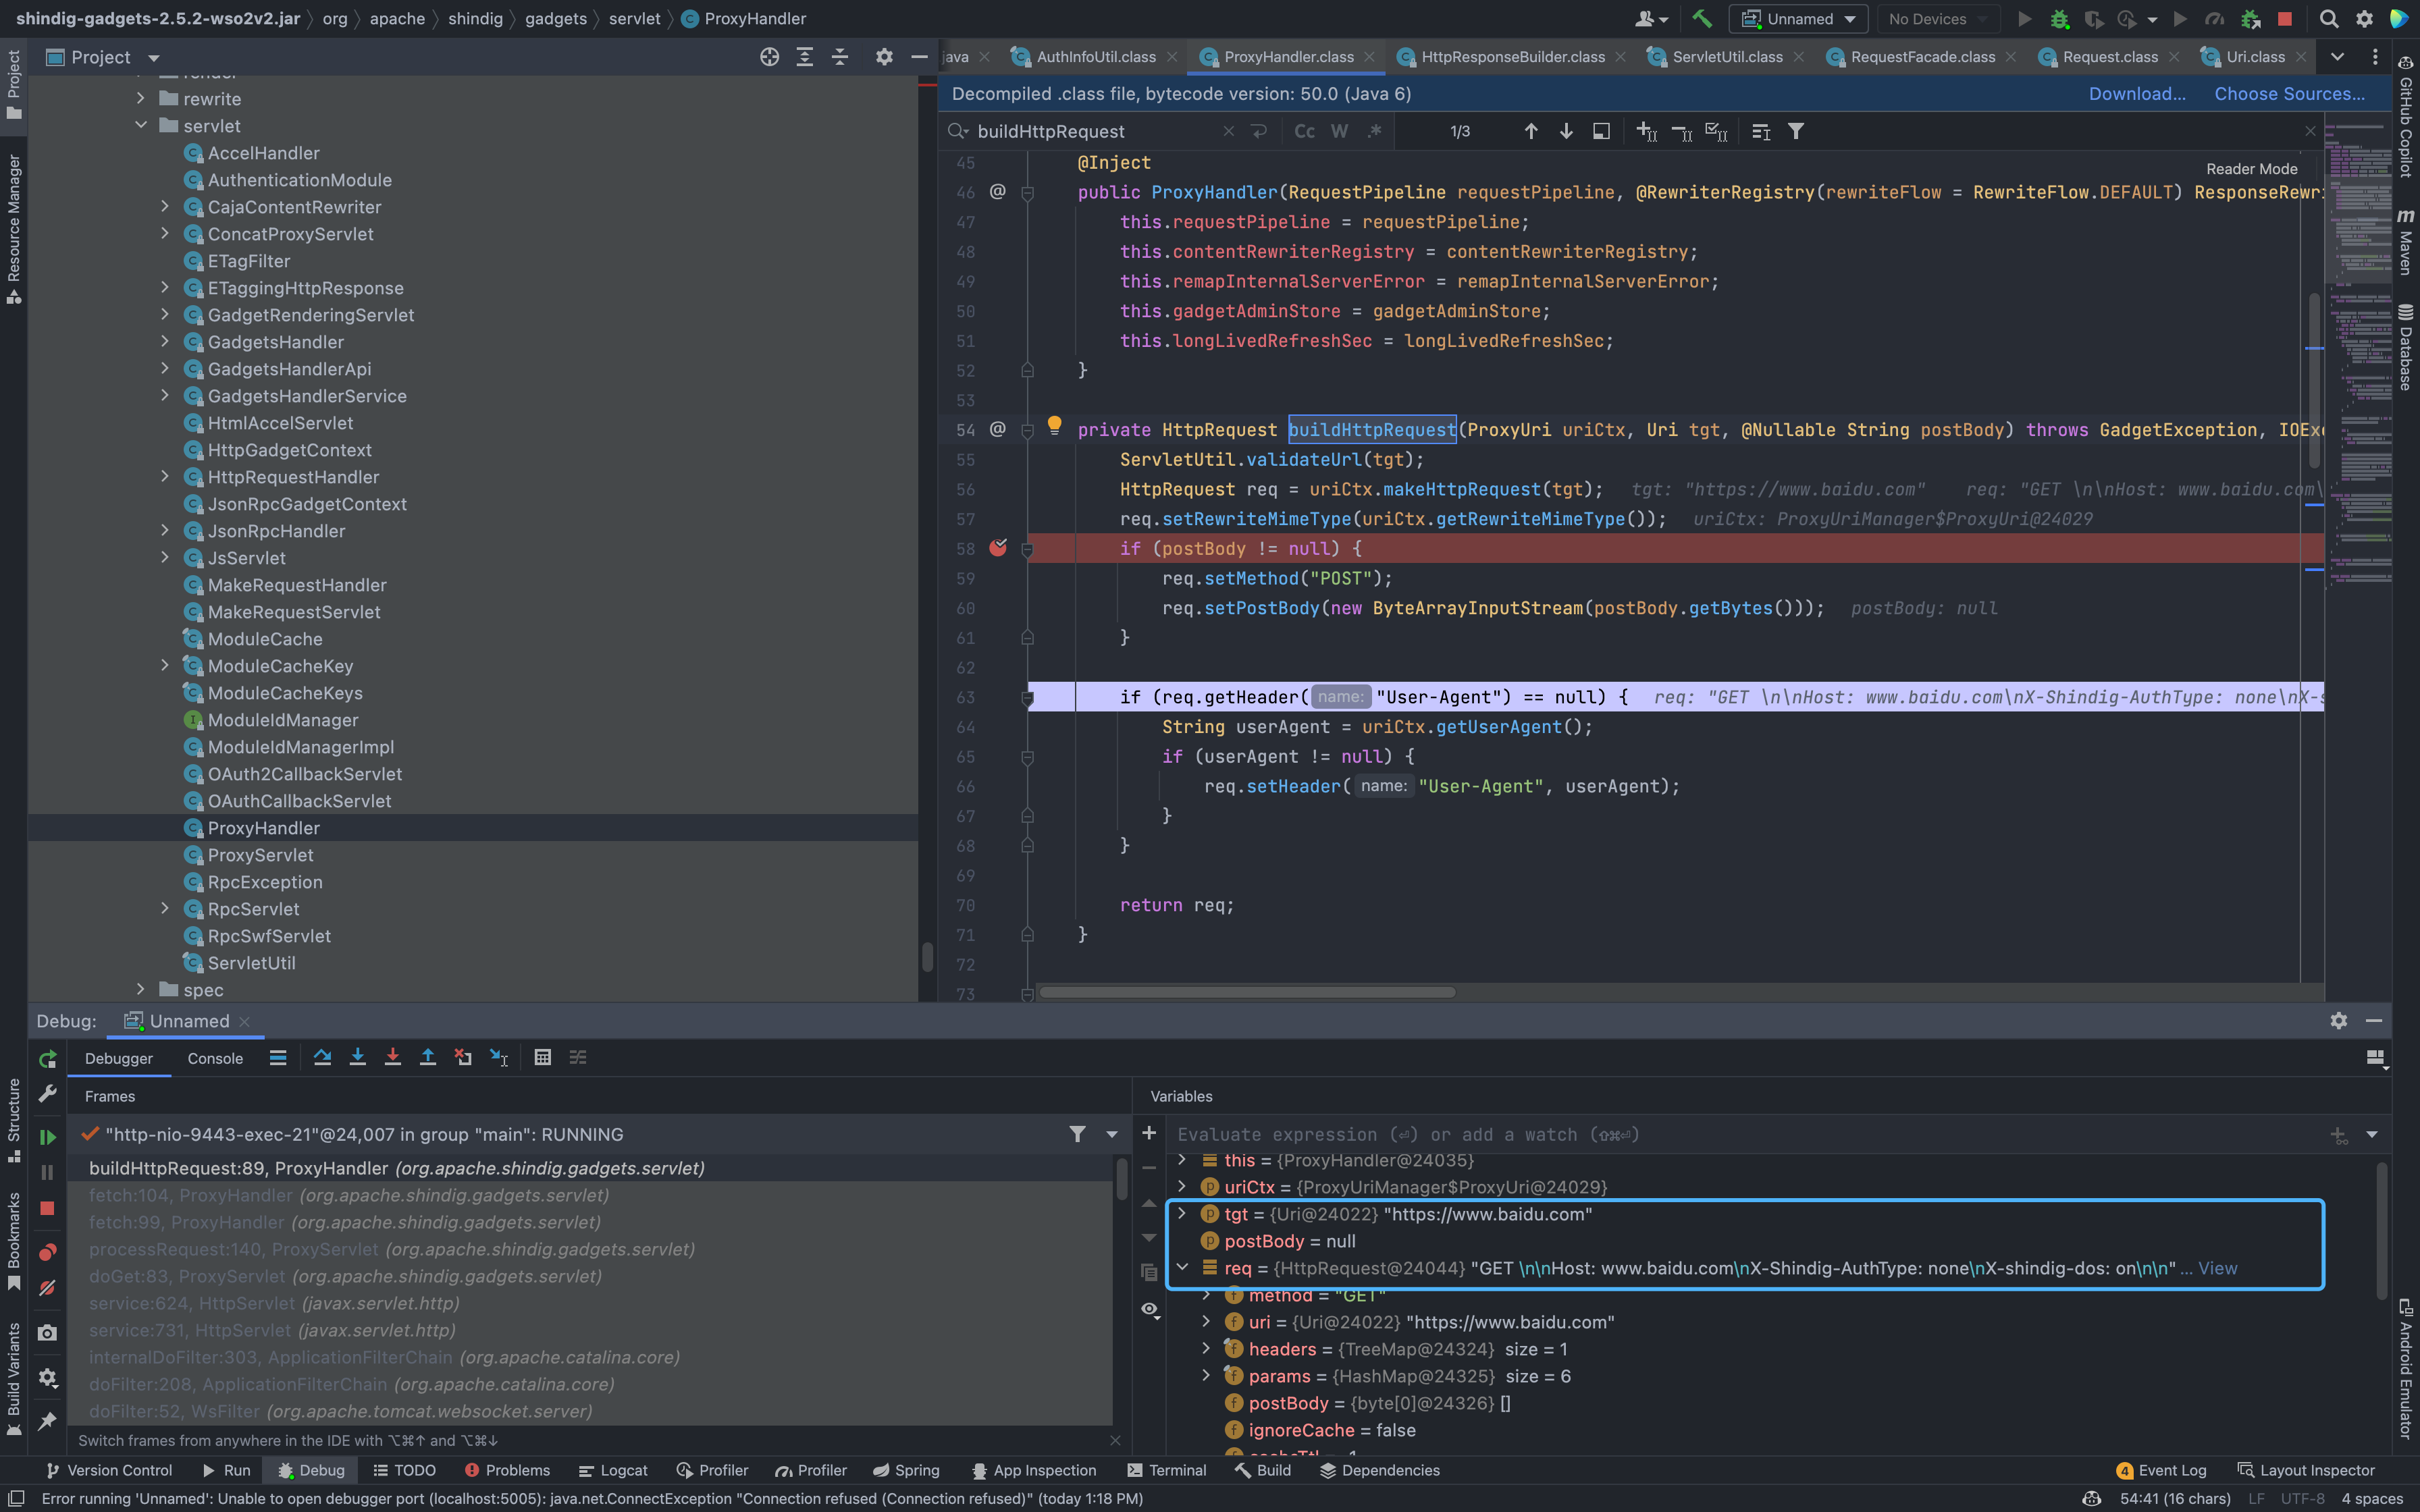The width and height of the screenshot is (2420, 1512).
Task: Click the Step Over debugger icon
Action: (x=322, y=1058)
